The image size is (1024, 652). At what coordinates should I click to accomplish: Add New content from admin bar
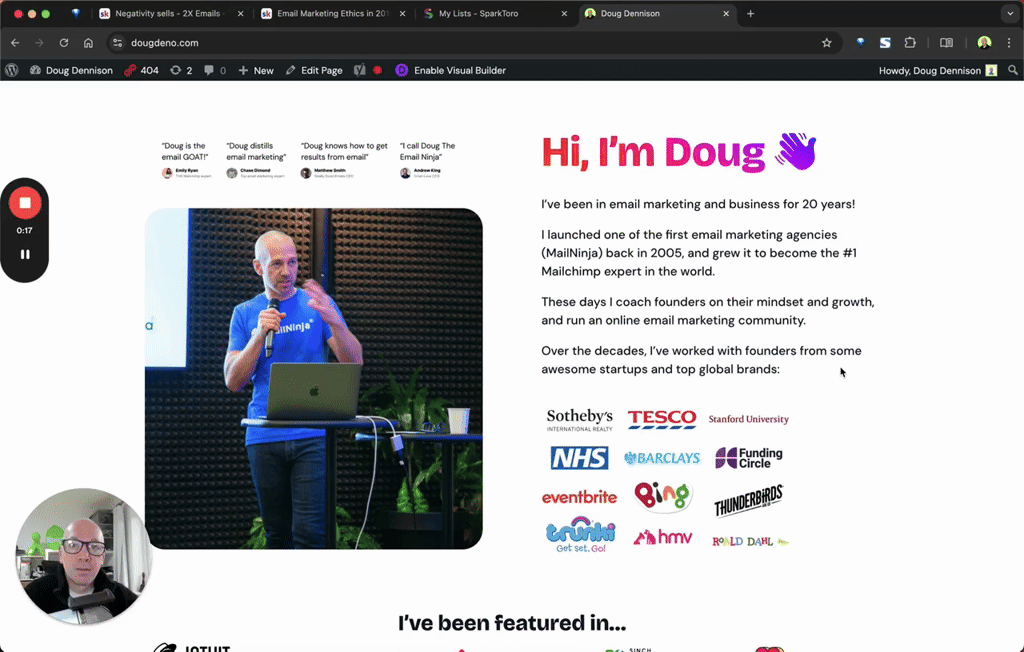point(256,70)
